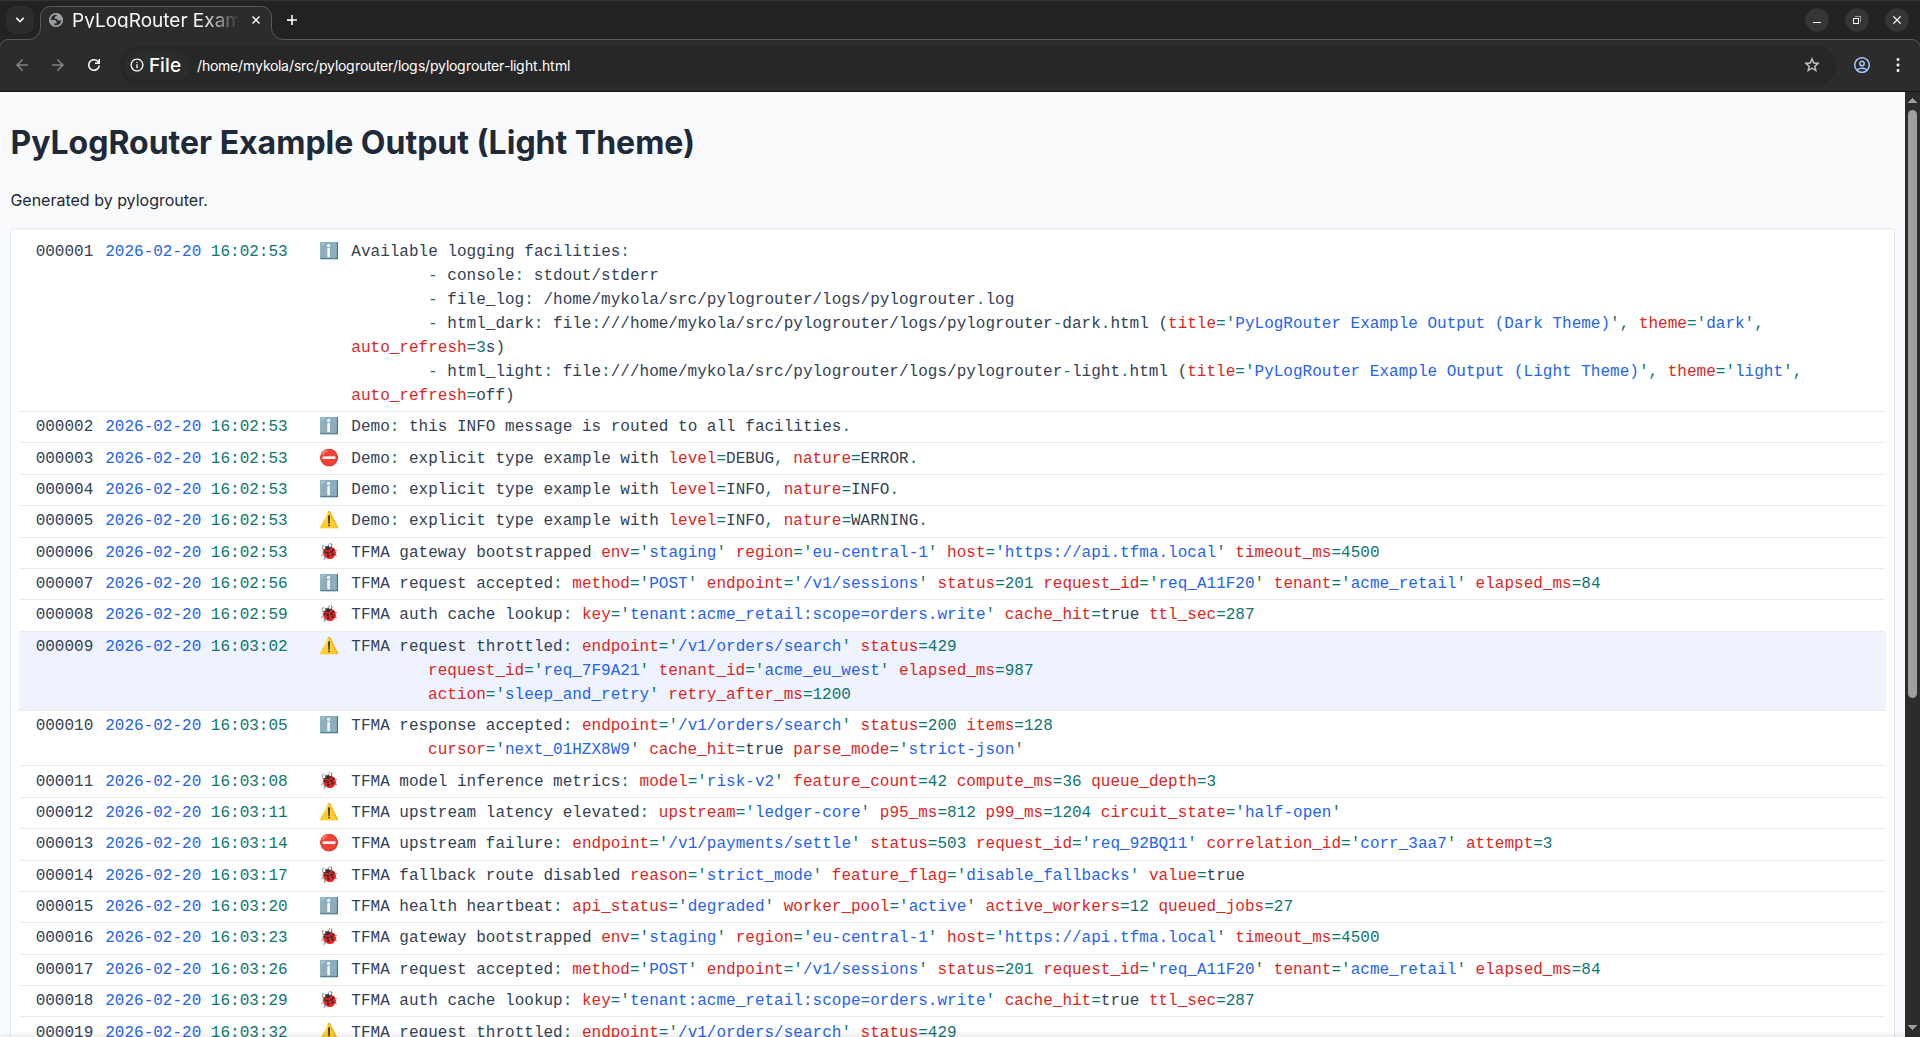Image resolution: width=1920 pixels, height=1037 pixels.
Task: Go back to the previous page
Action: click(22, 65)
